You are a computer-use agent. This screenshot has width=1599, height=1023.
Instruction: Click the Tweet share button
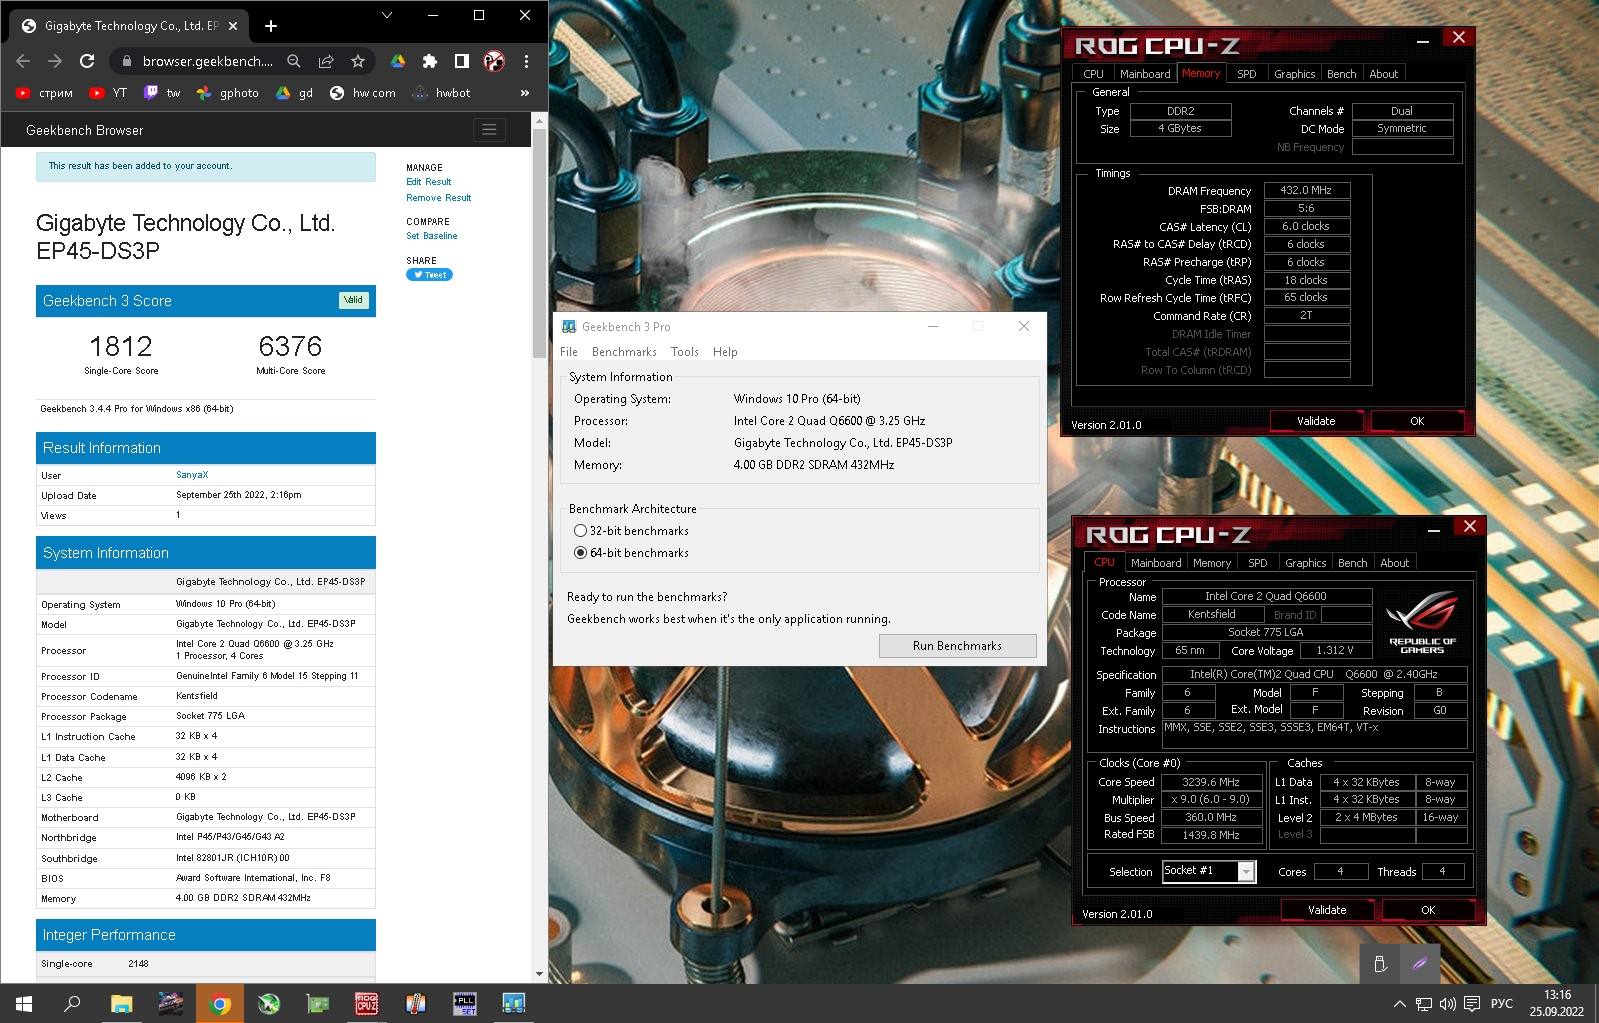pos(429,275)
